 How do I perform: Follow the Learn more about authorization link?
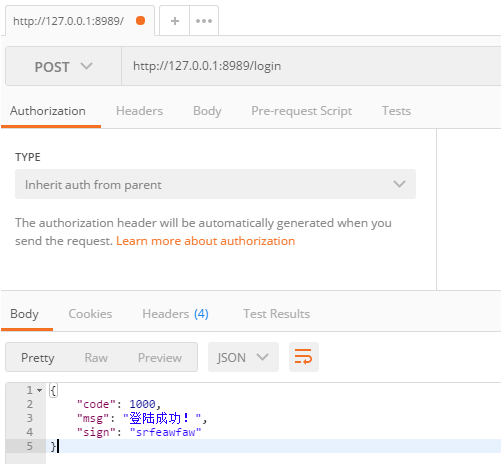coord(205,241)
